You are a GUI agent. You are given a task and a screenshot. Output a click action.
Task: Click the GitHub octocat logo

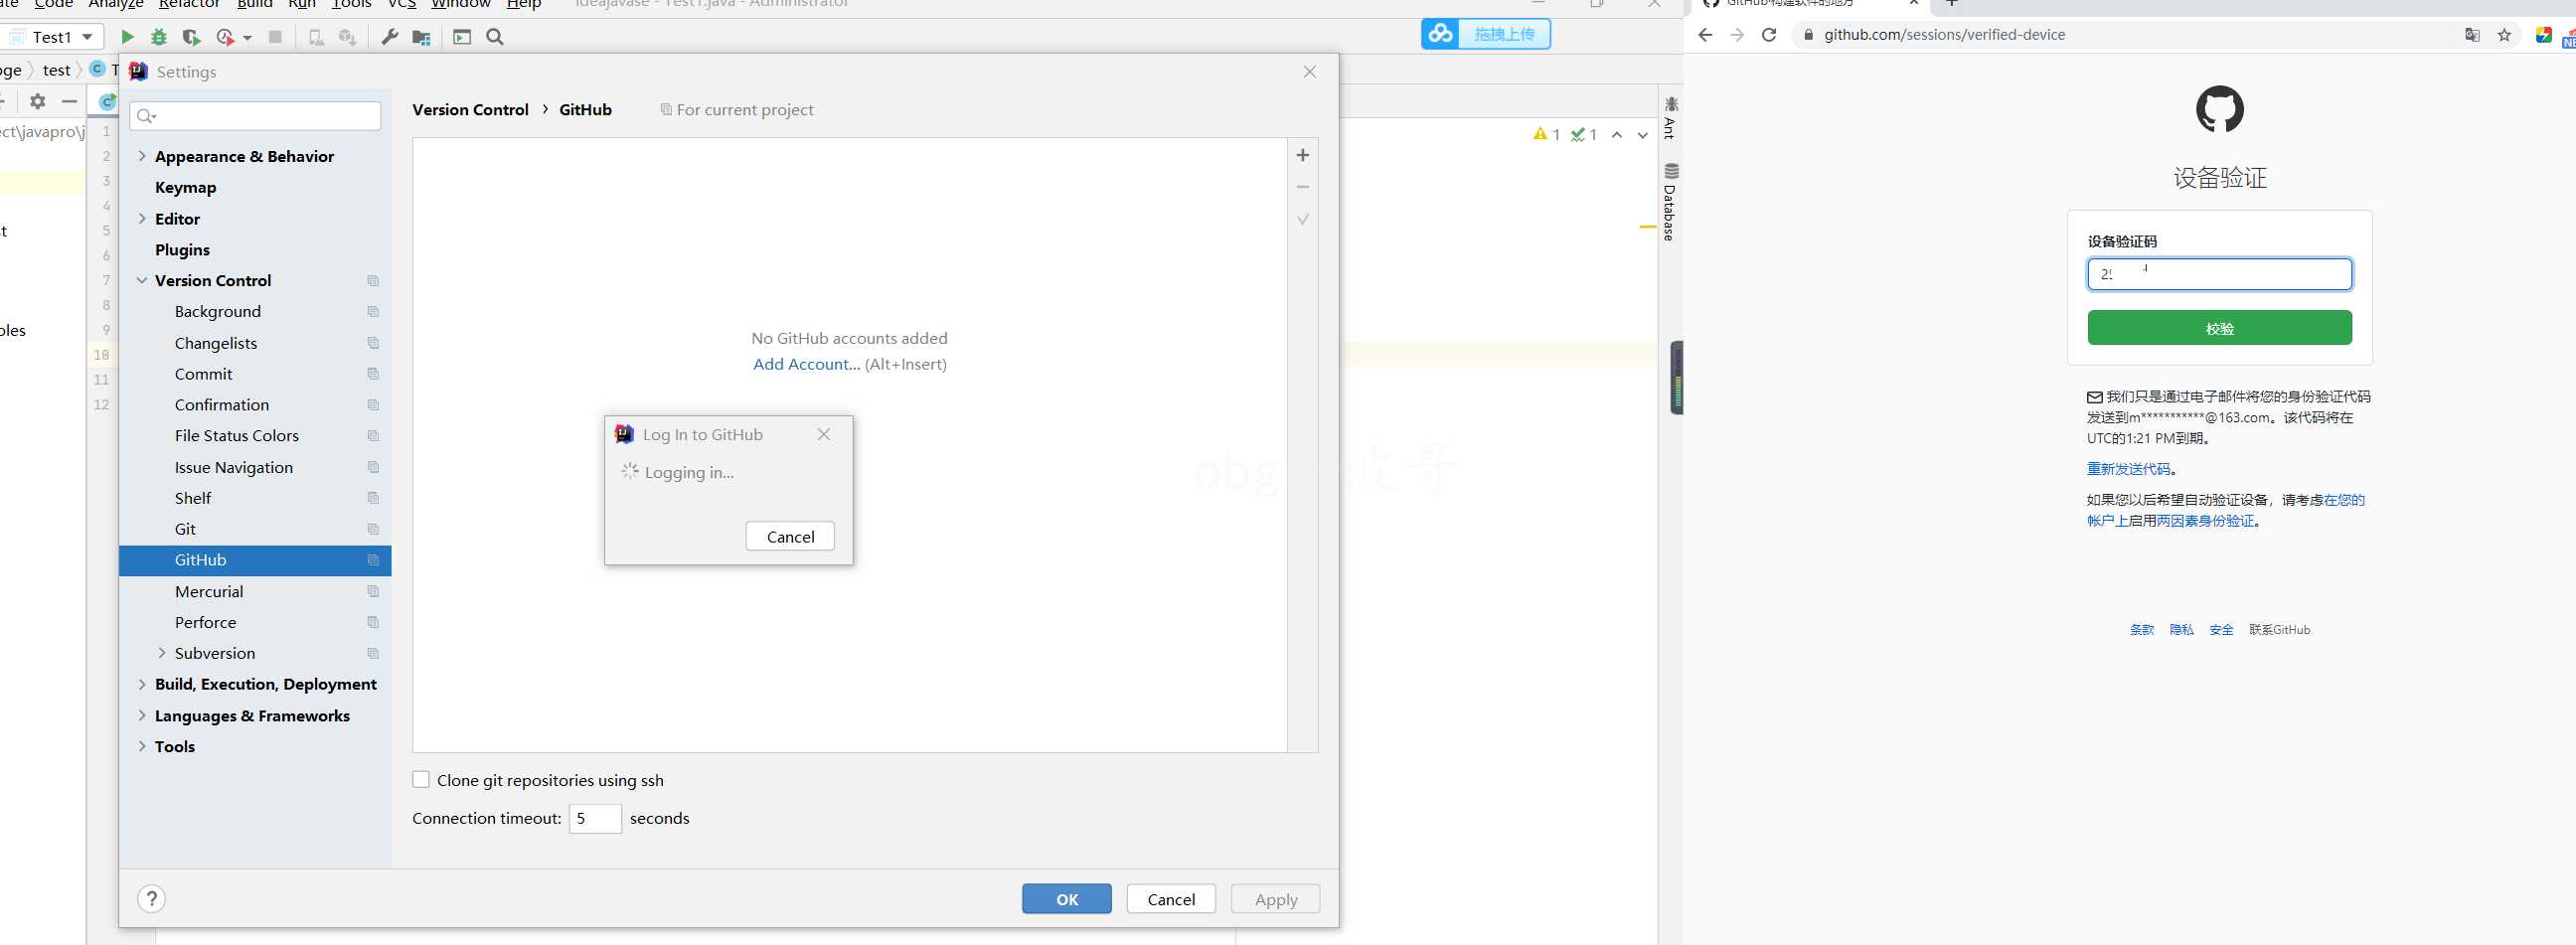2219,109
